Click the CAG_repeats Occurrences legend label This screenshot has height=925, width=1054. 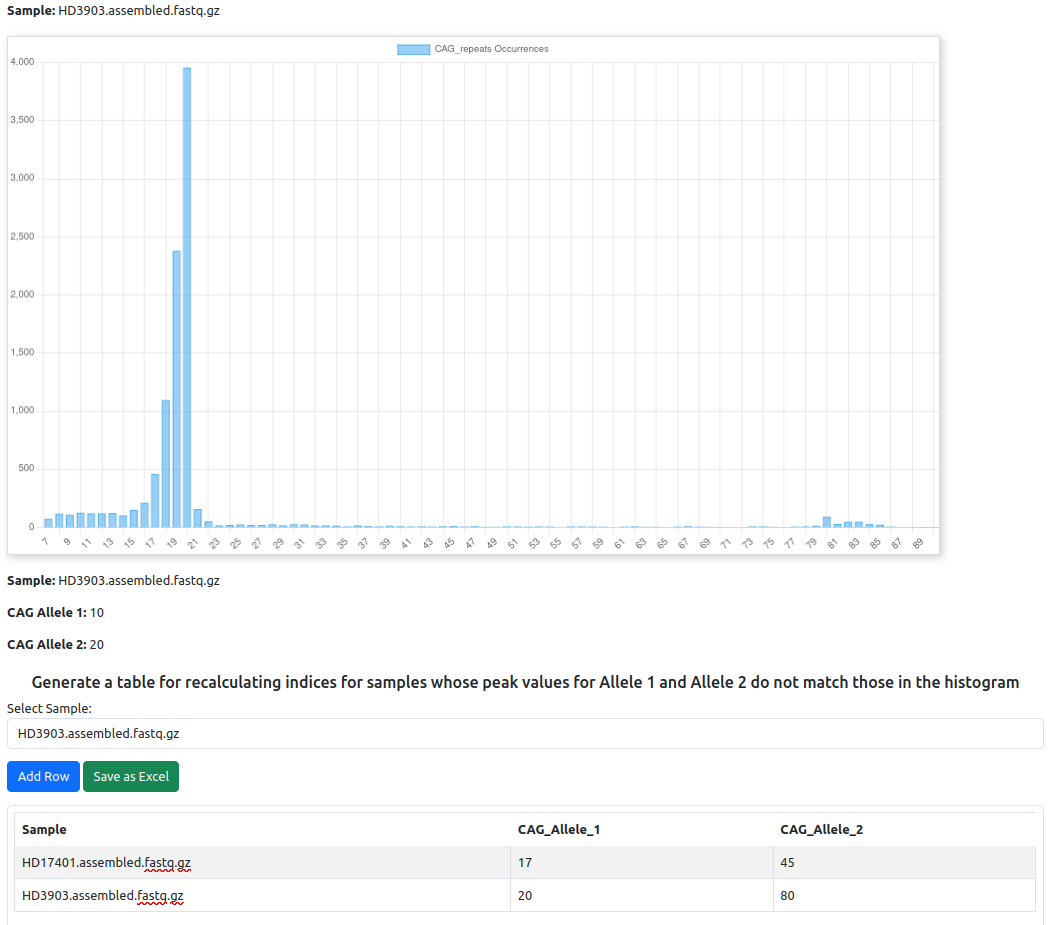click(491, 49)
